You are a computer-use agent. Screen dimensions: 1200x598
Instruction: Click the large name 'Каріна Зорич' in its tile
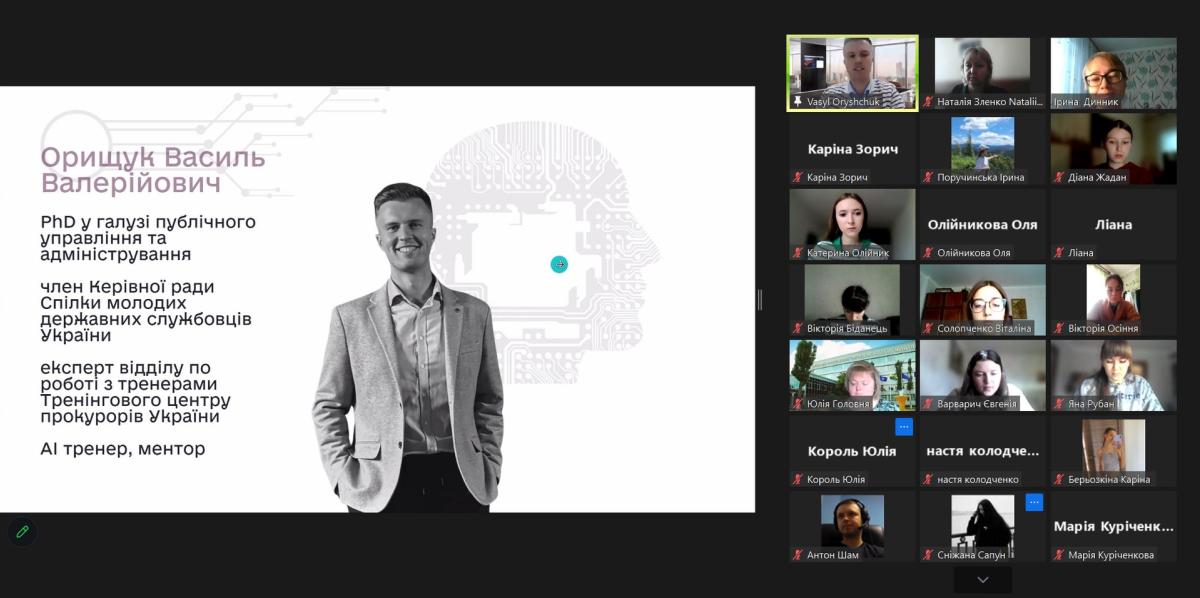(x=852, y=149)
